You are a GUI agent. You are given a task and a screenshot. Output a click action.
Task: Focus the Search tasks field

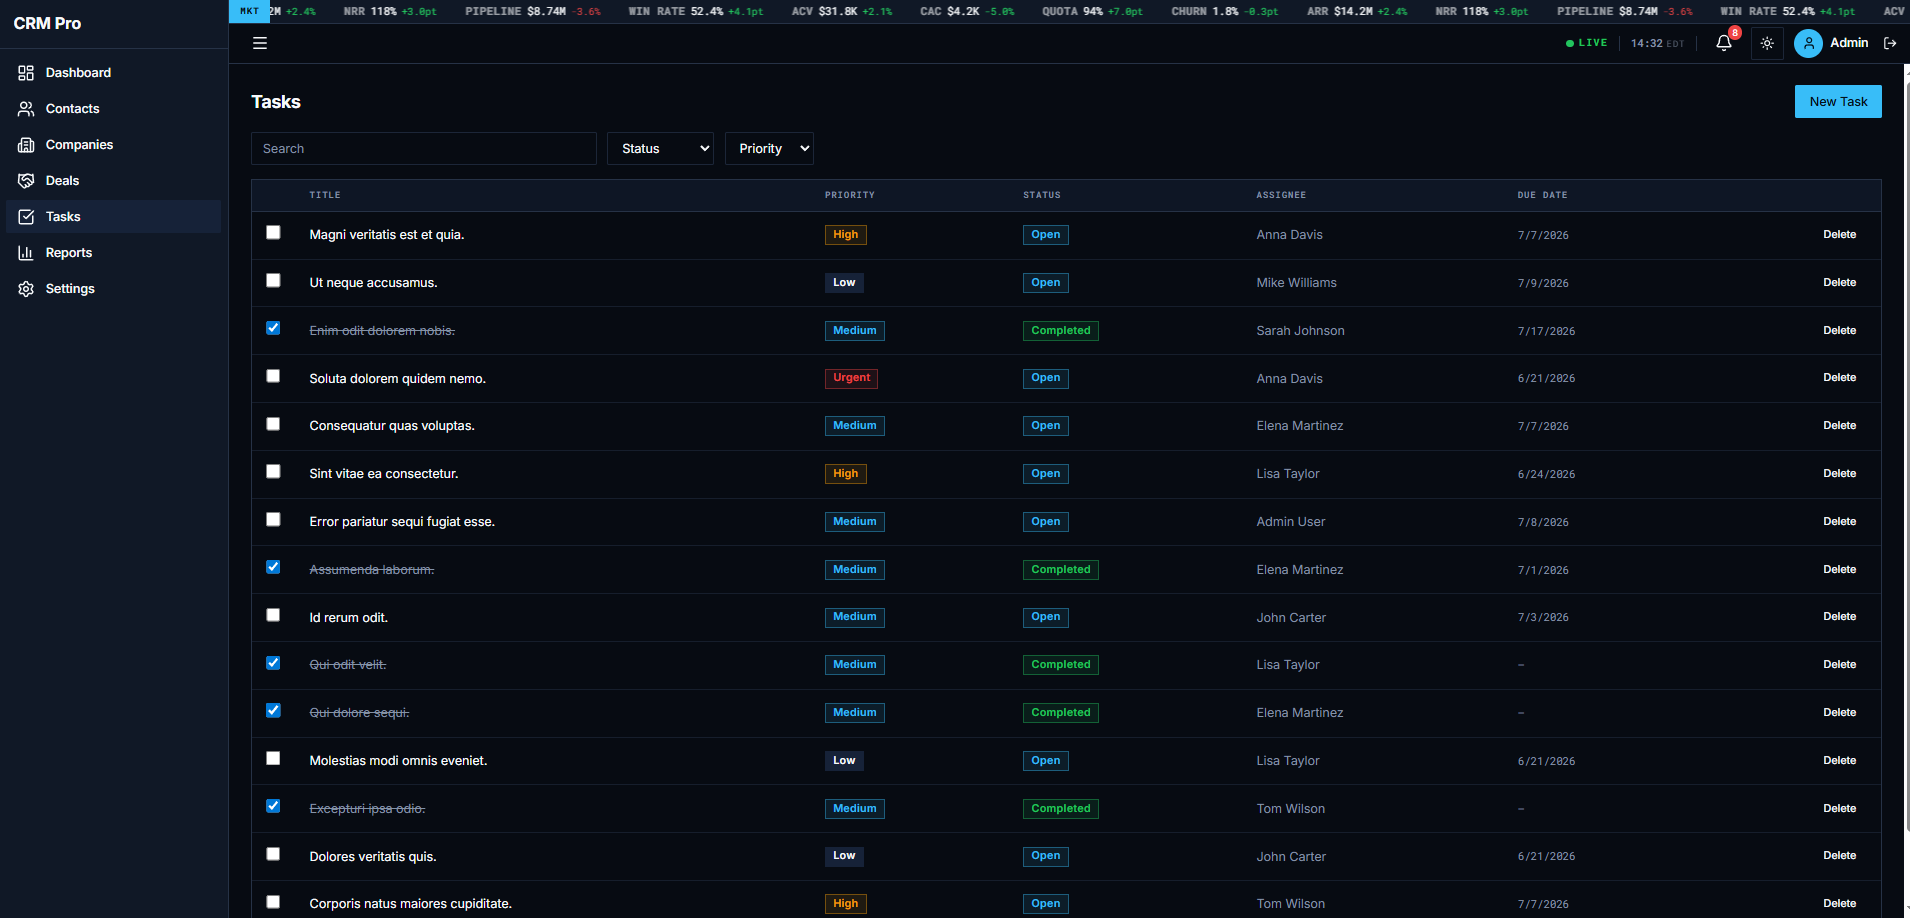(x=424, y=149)
